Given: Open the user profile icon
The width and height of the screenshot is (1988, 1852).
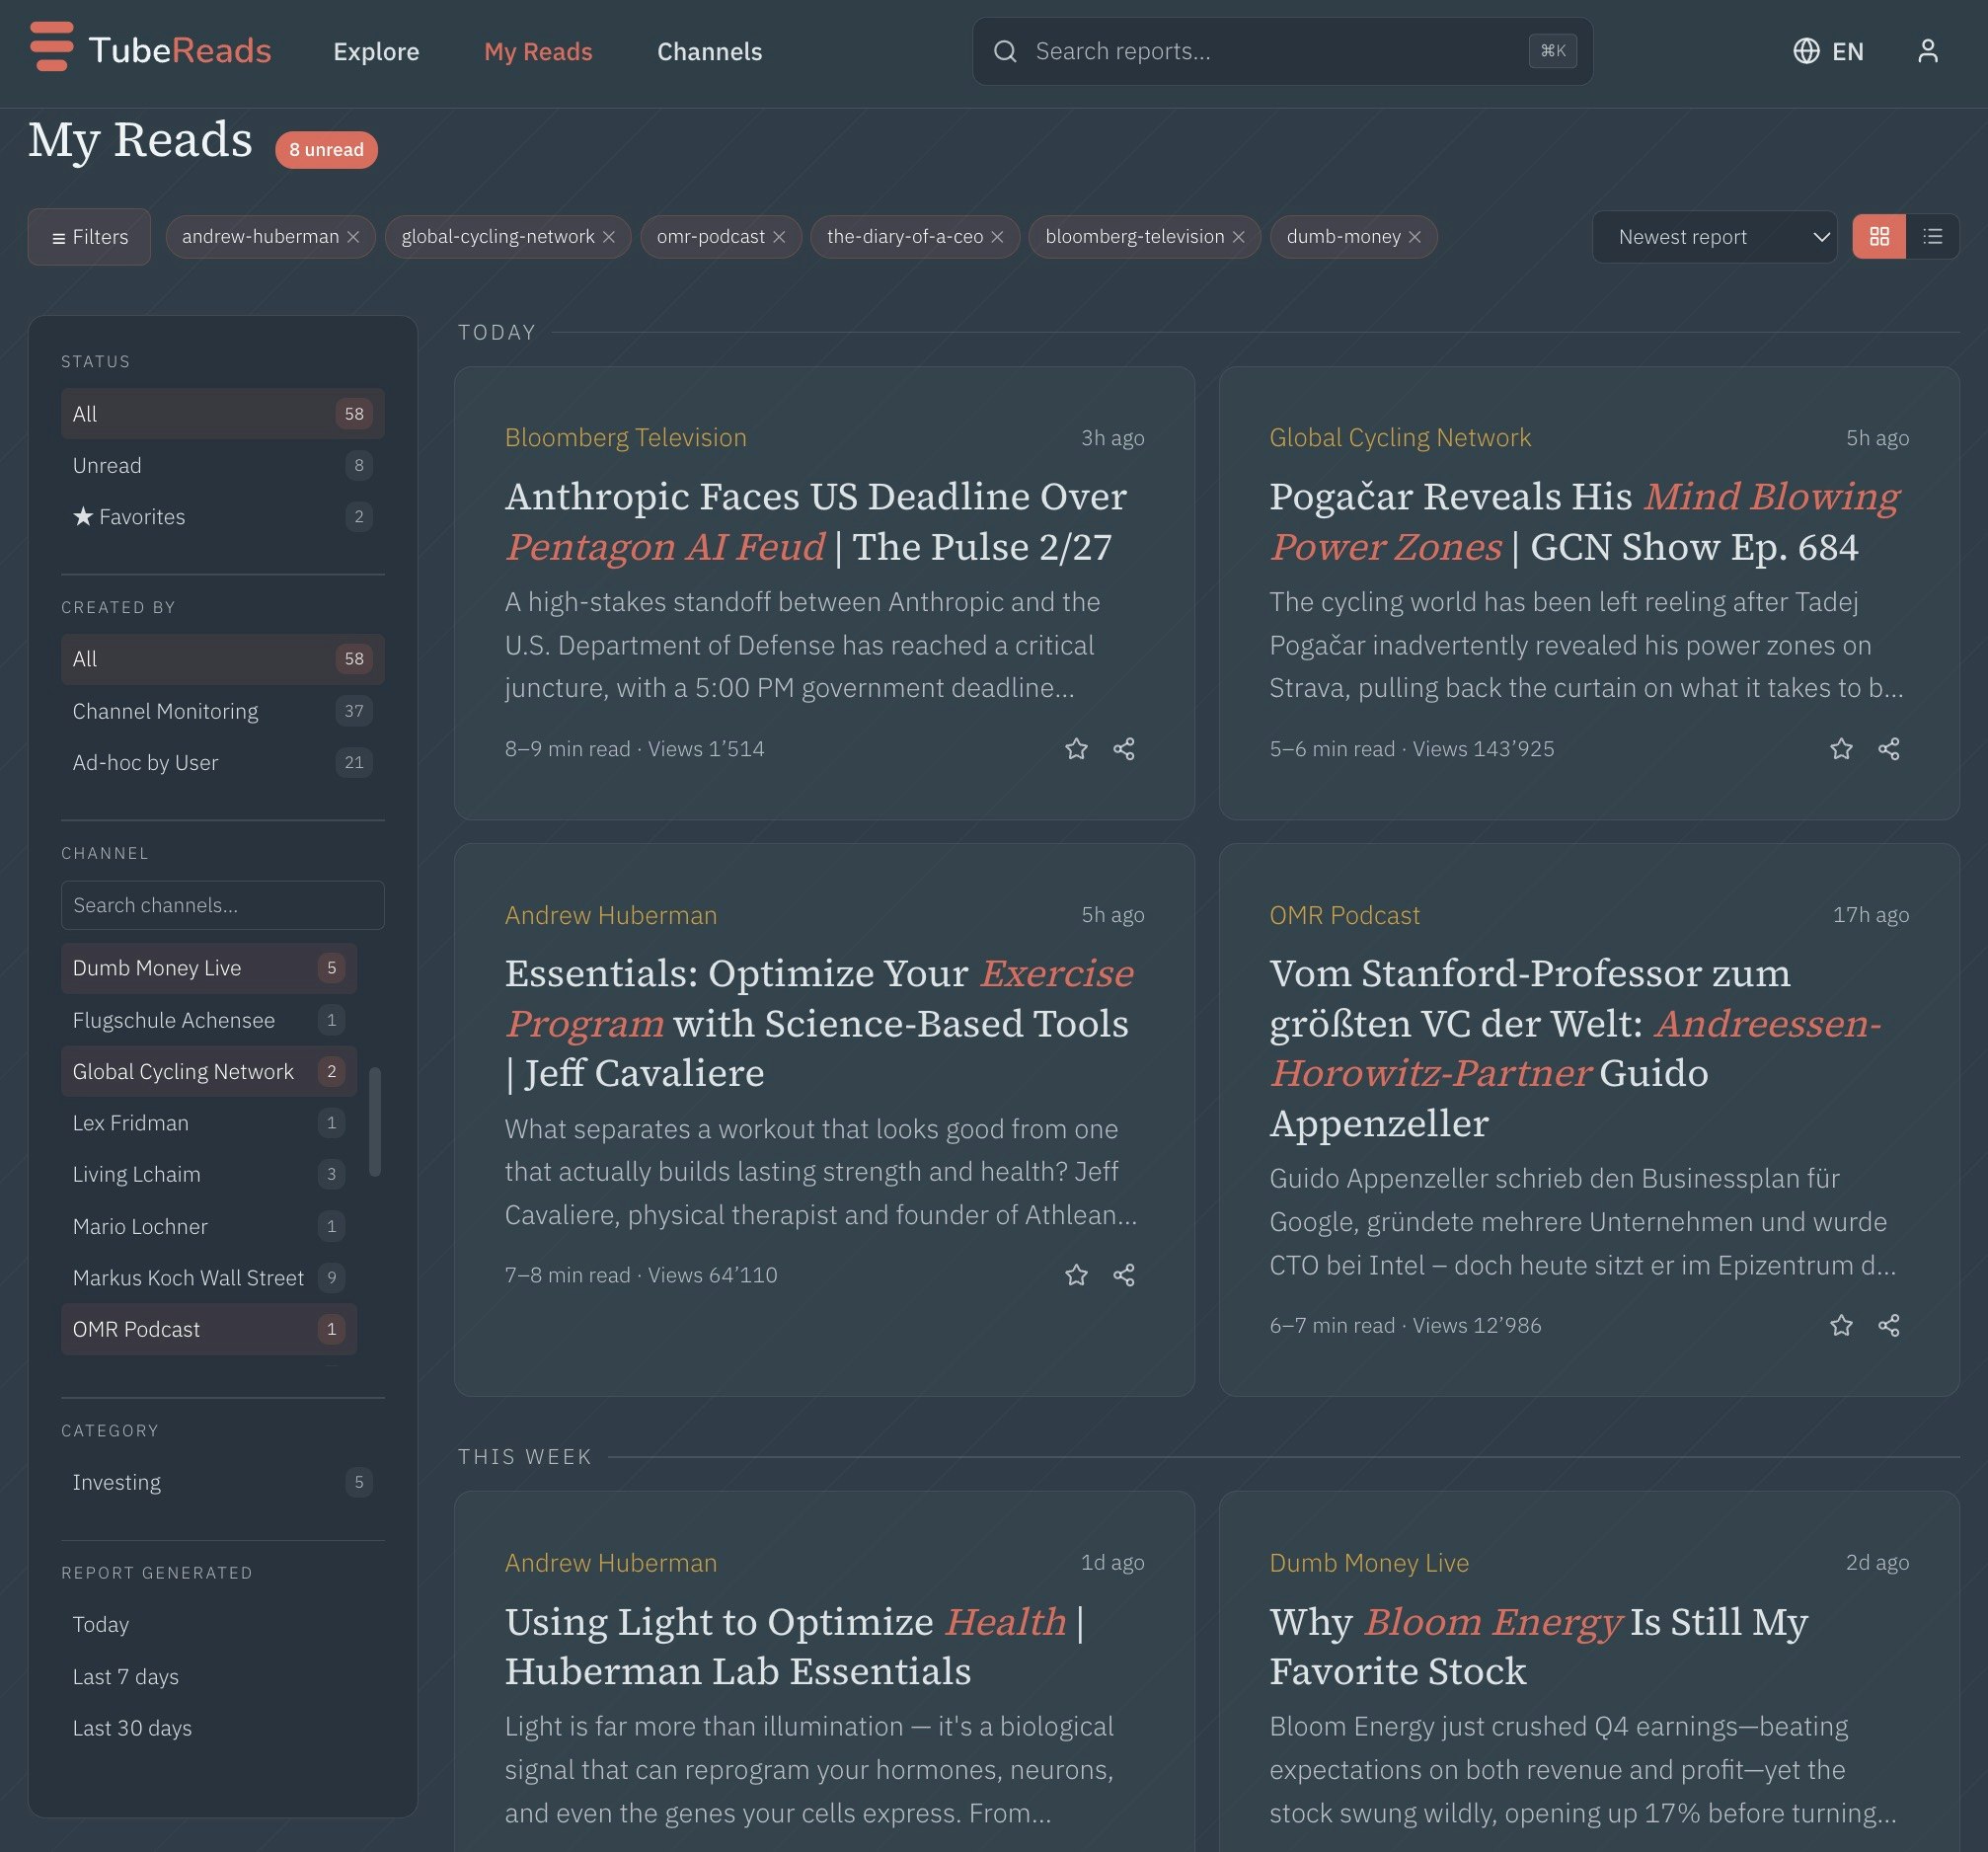Looking at the screenshot, I should coord(1928,52).
